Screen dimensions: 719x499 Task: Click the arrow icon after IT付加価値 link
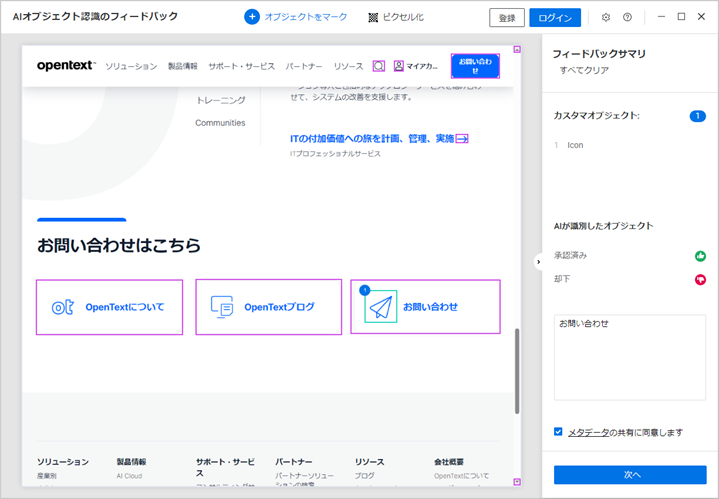pyautogui.click(x=462, y=139)
